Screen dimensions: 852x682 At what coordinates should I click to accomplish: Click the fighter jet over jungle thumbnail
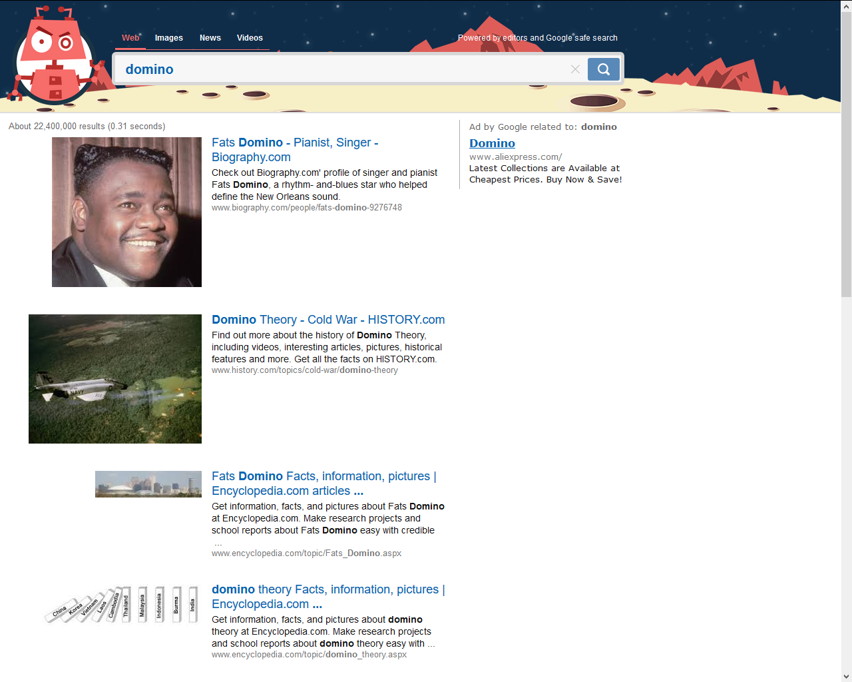(x=115, y=379)
